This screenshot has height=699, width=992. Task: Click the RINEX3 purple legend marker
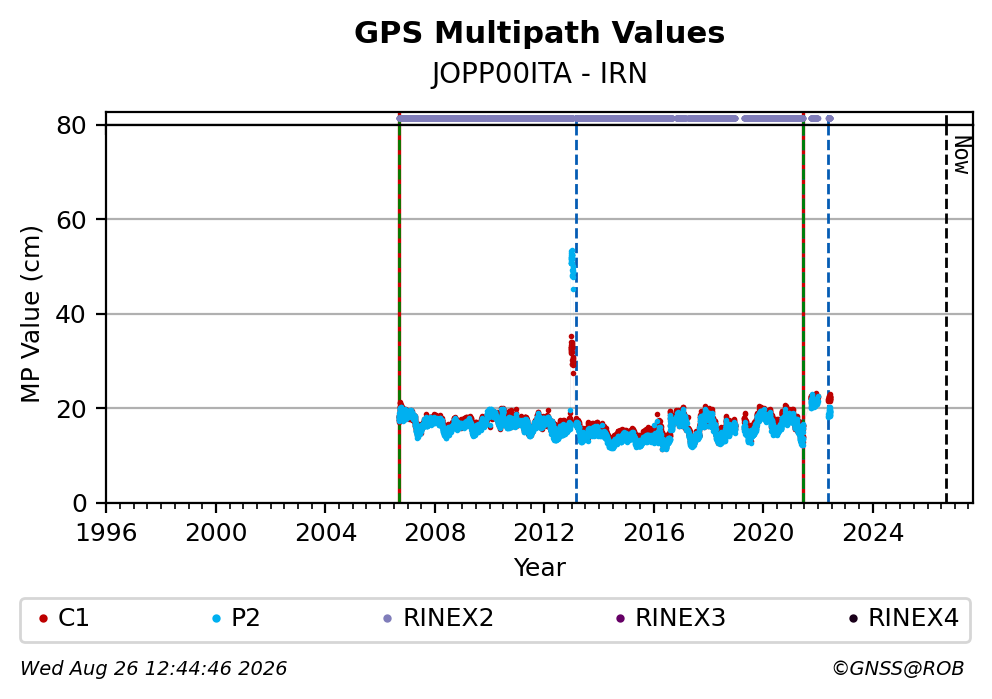(620, 619)
